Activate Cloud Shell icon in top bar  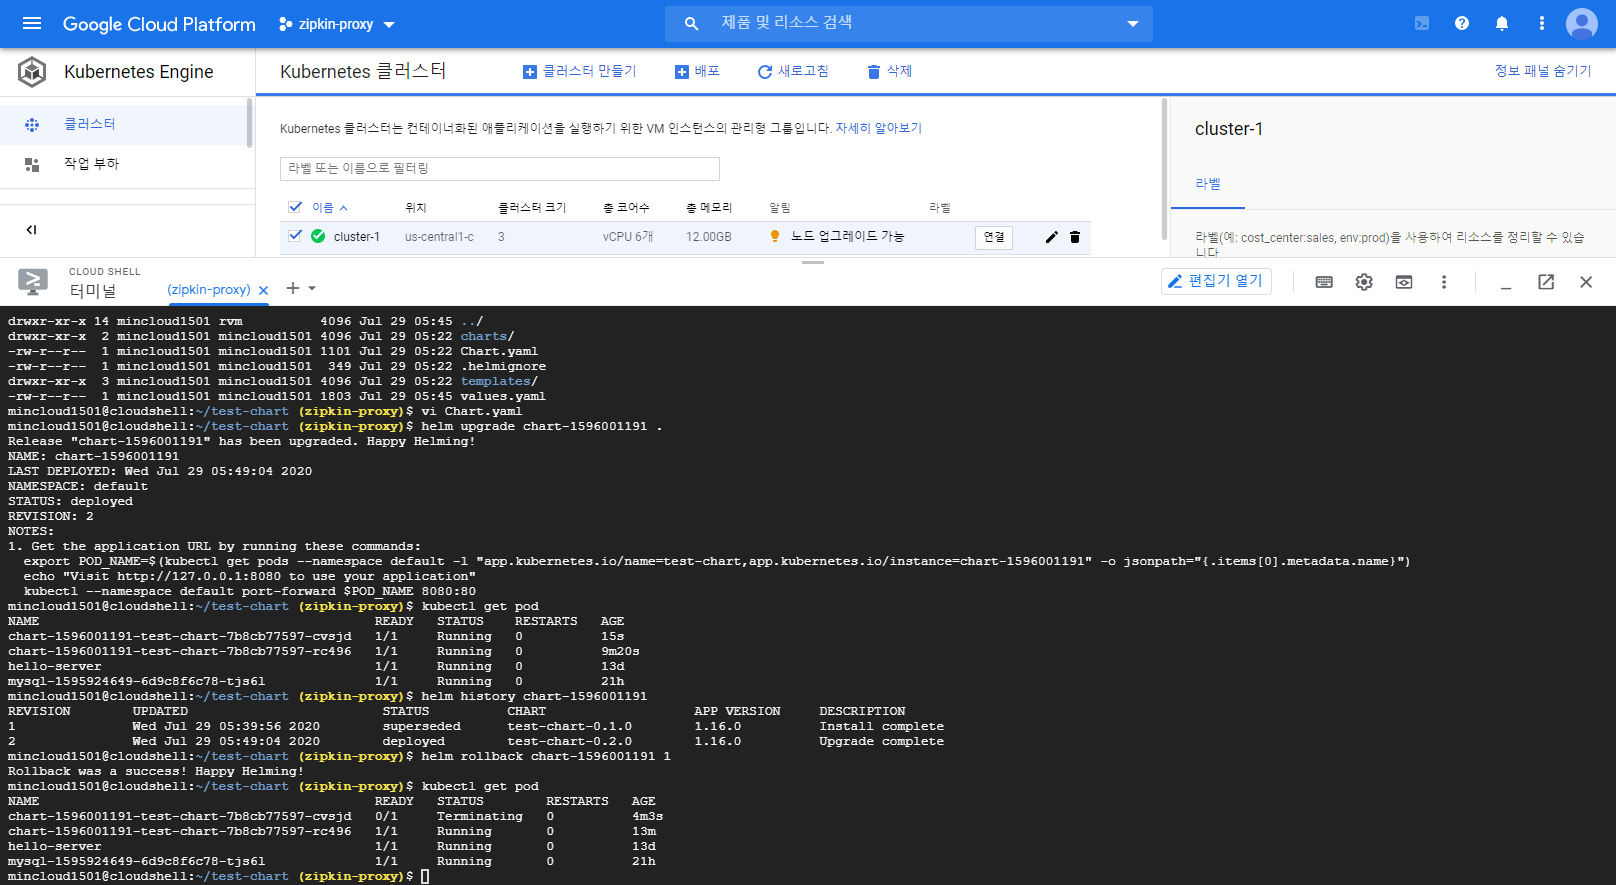[x=1421, y=23]
